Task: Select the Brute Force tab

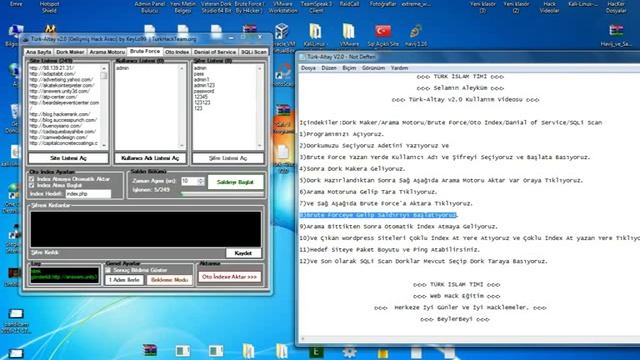Action: tap(145, 51)
